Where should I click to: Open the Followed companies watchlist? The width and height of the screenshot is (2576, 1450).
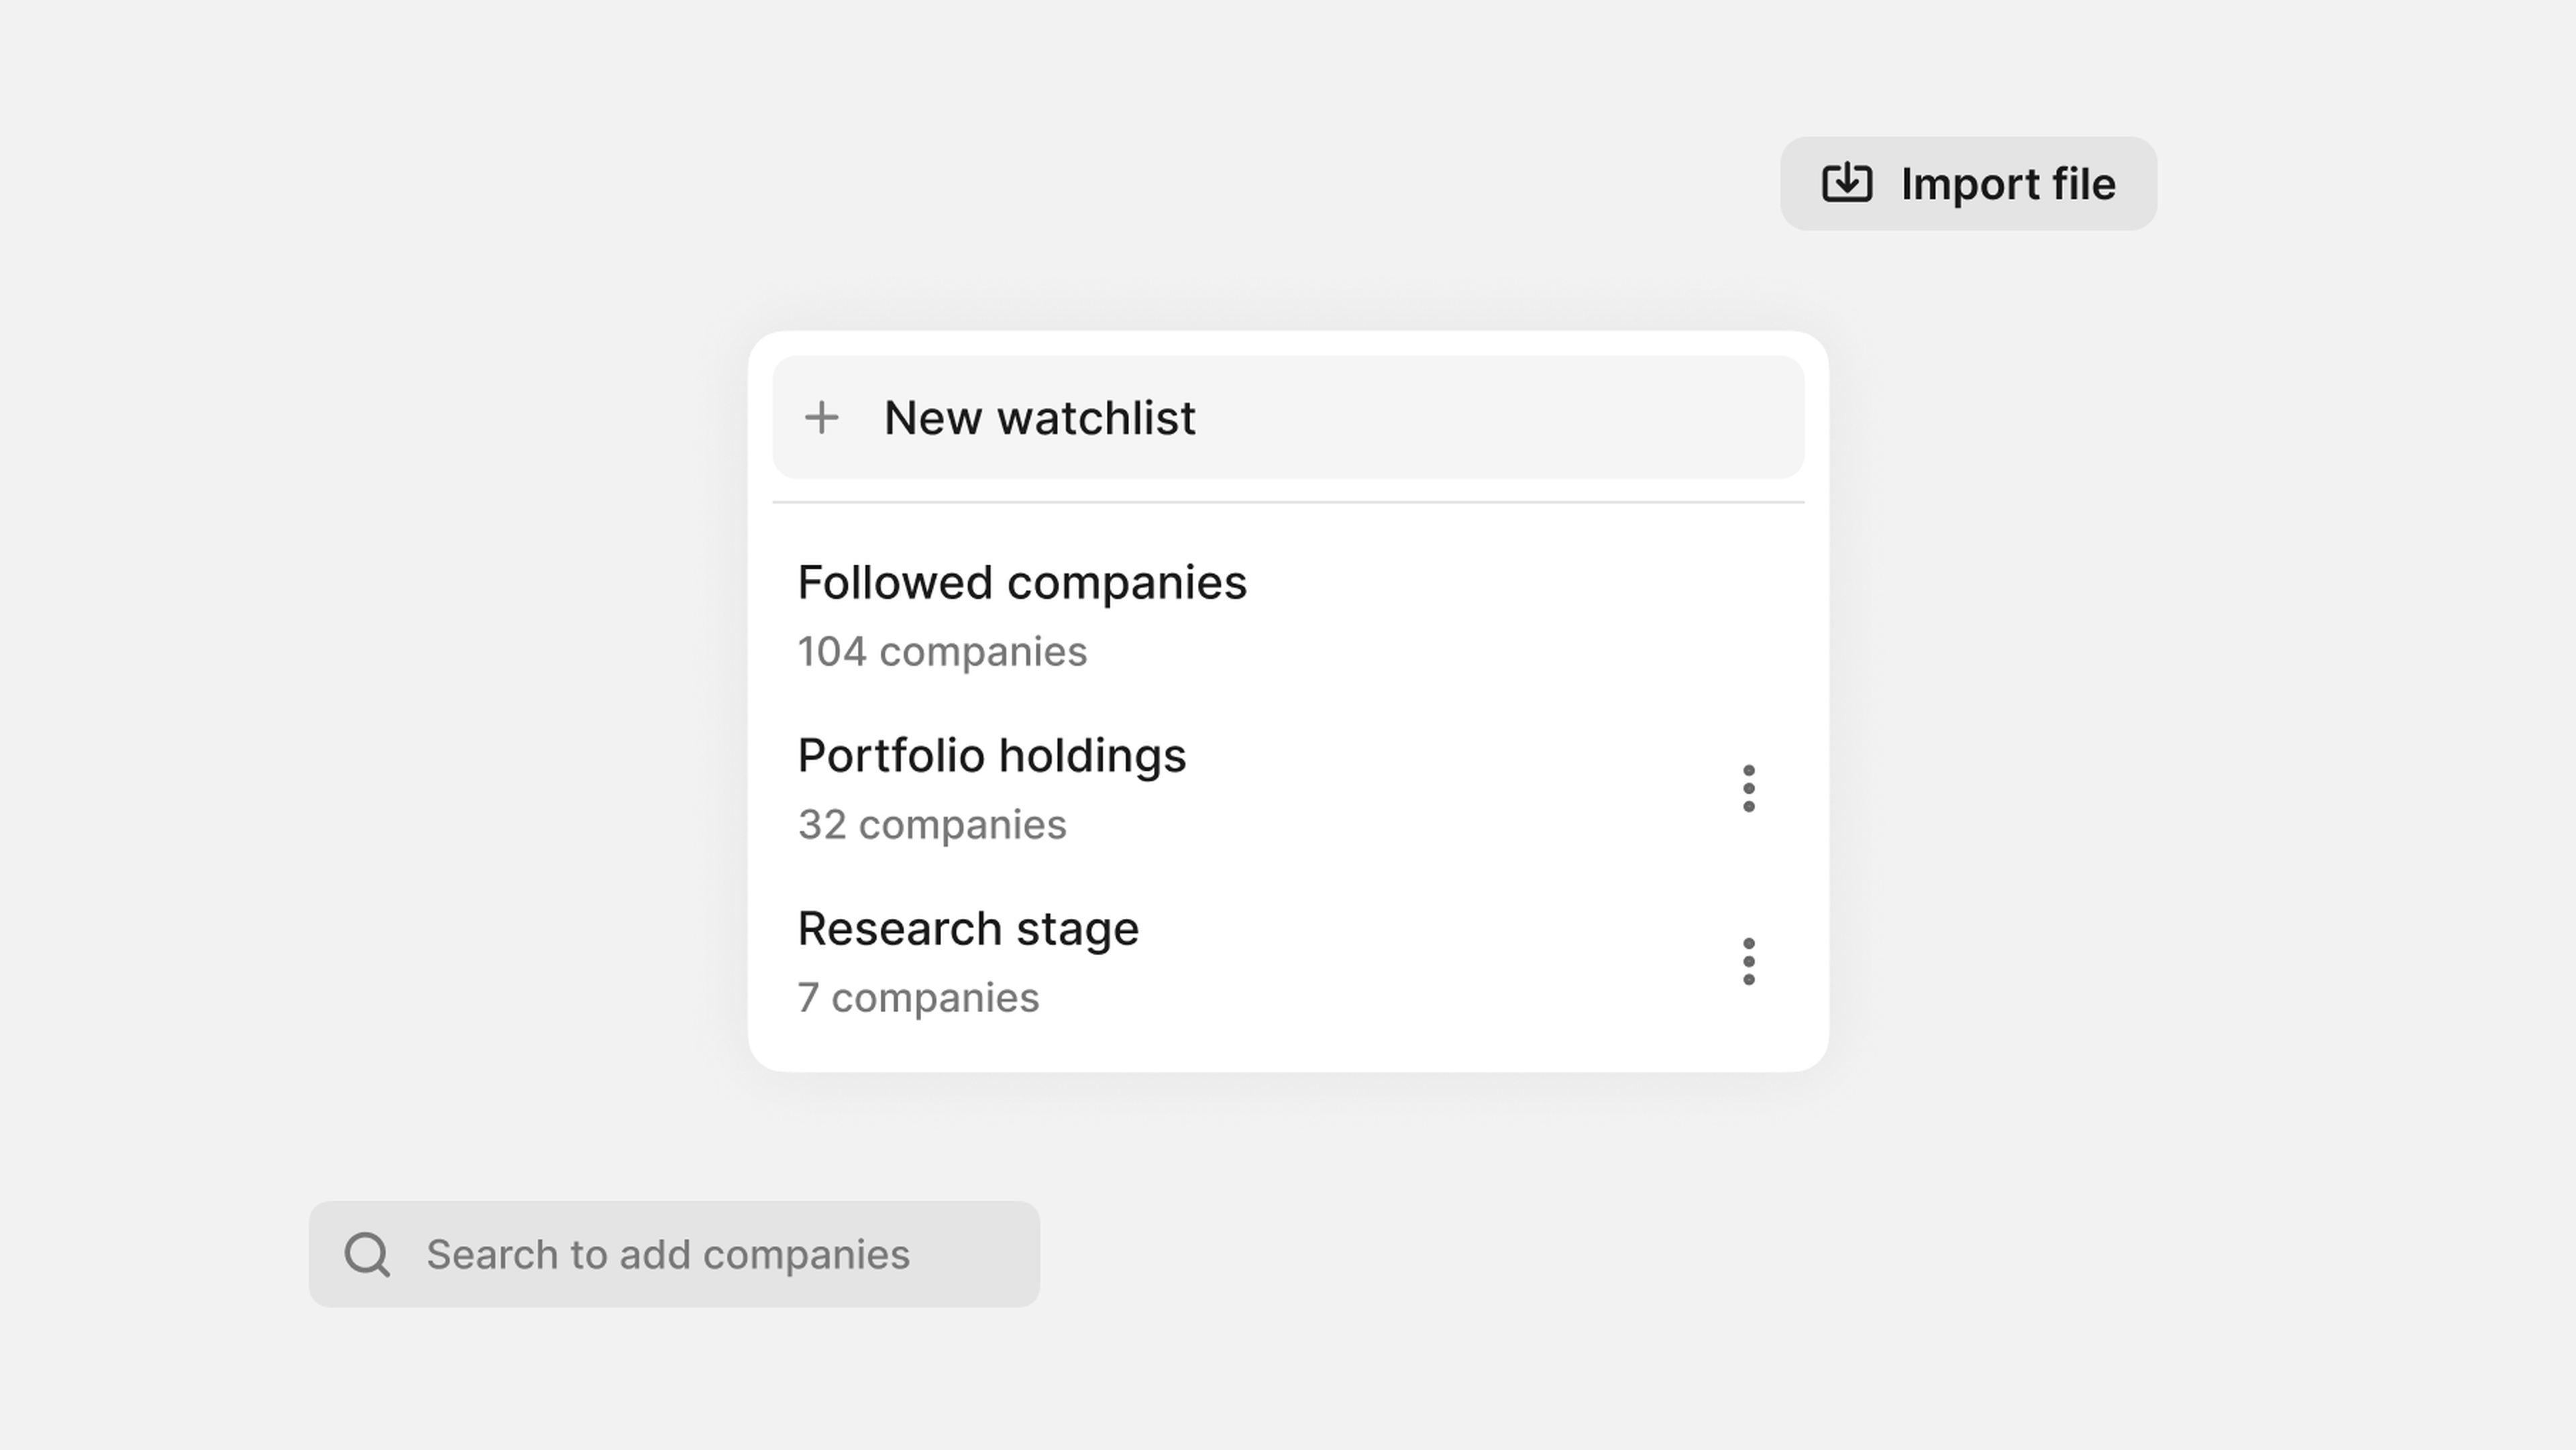coord(1022,582)
